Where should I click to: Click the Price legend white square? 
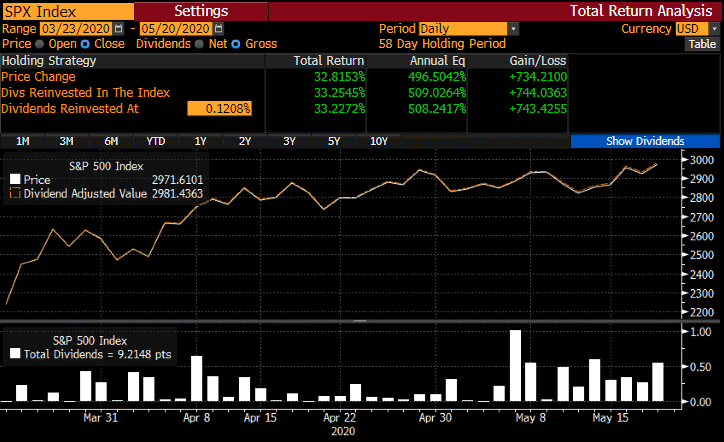pos(15,179)
